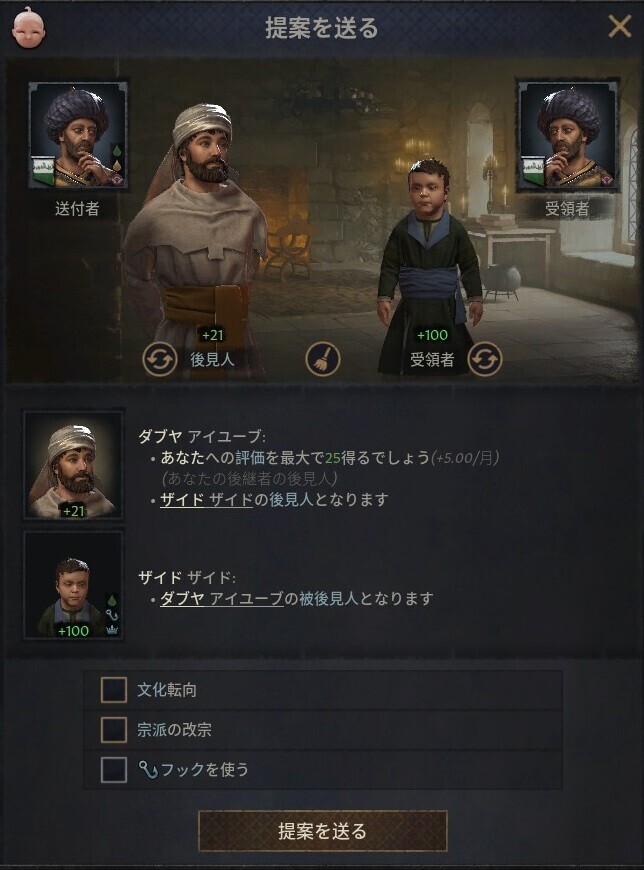Enable the 宗派の改宗 checkbox
The width and height of the screenshot is (644, 870).
click(x=114, y=729)
